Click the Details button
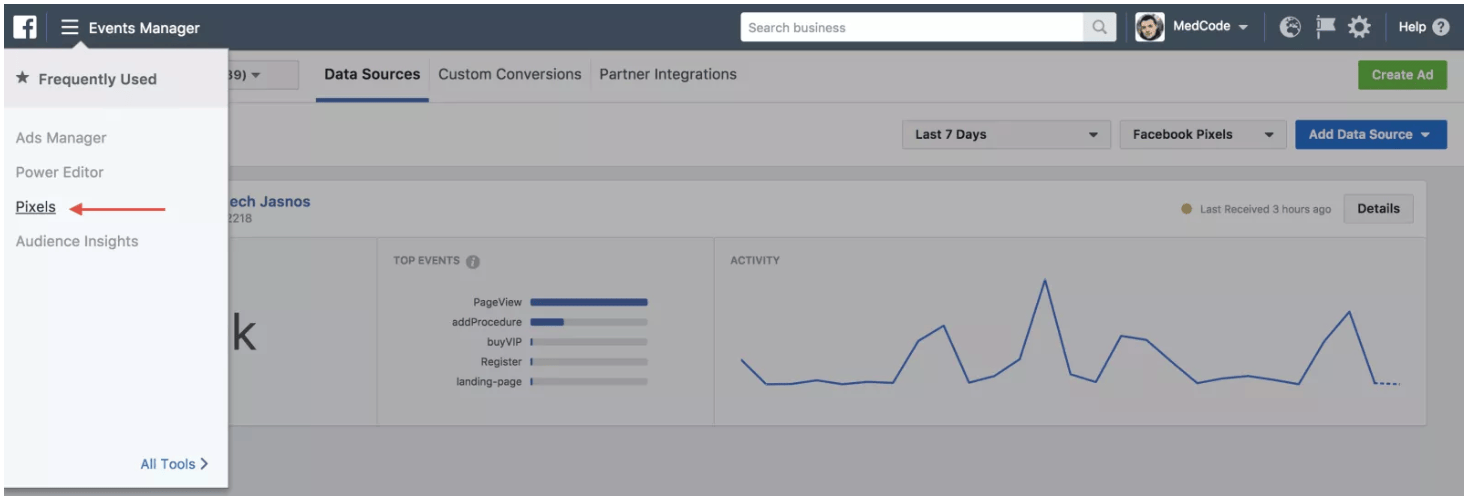This screenshot has width=1466, height=496. pyautogui.click(x=1378, y=209)
